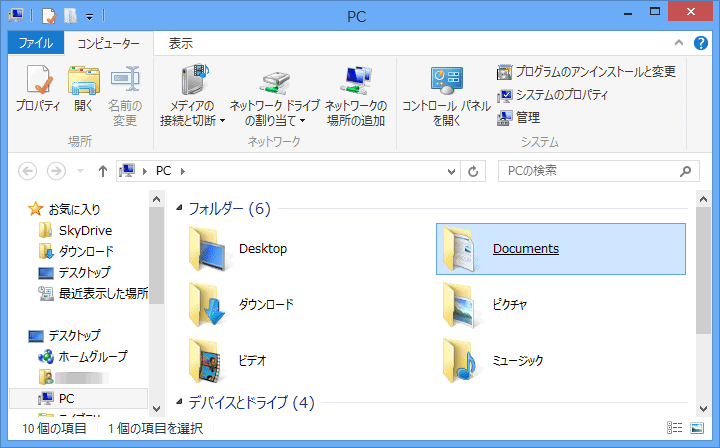Select PC in the navigation tree
This screenshot has height=448, width=720.
click(79, 398)
